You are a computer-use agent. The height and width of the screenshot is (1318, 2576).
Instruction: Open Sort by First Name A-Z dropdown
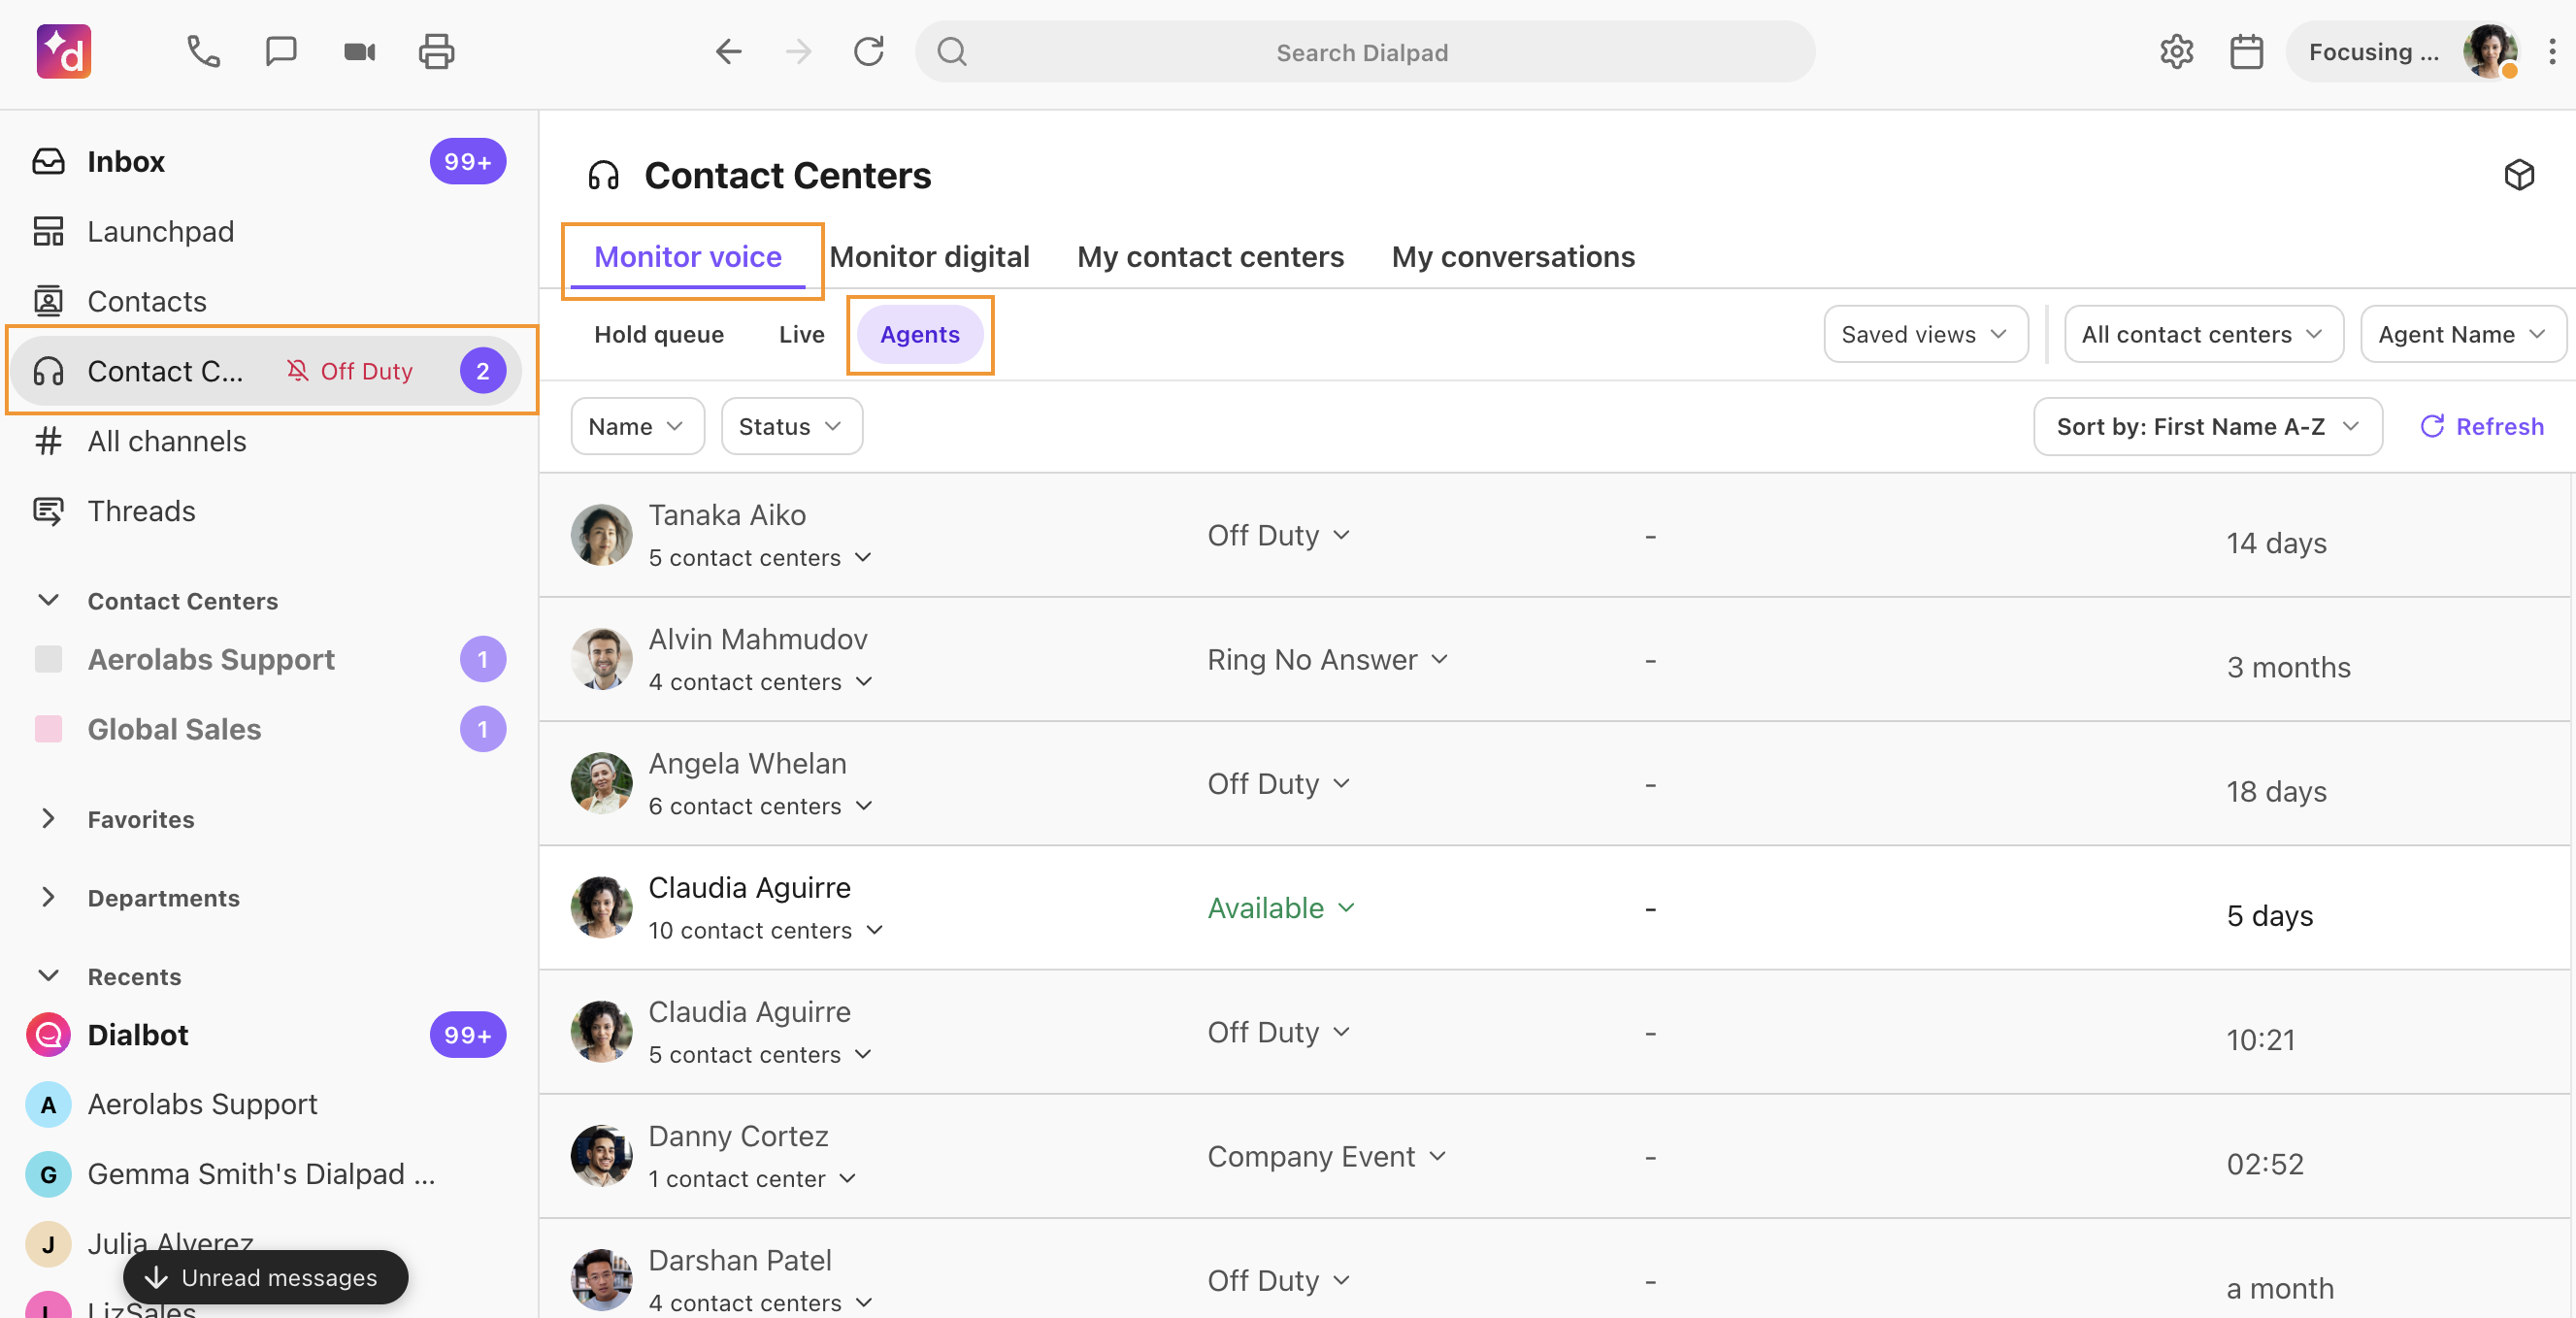click(x=2208, y=426)
